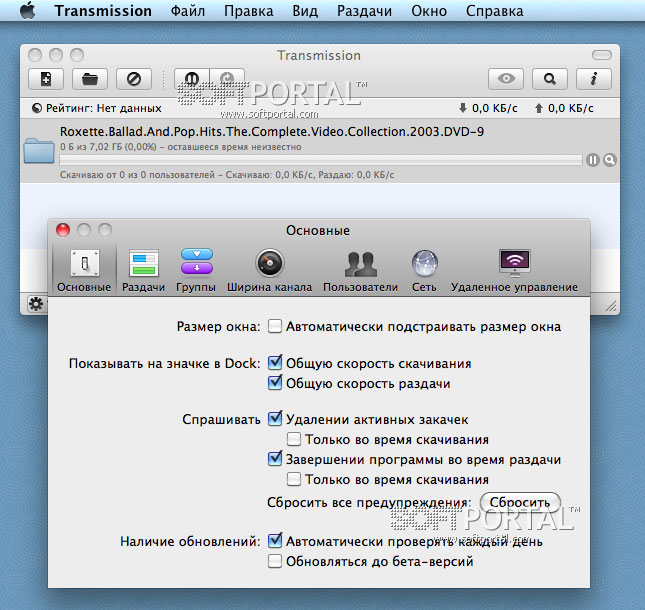Screen dimensions: 645x610
Task: Reveal the Roxette torrent in Finder magnifier
Action: 610,160
